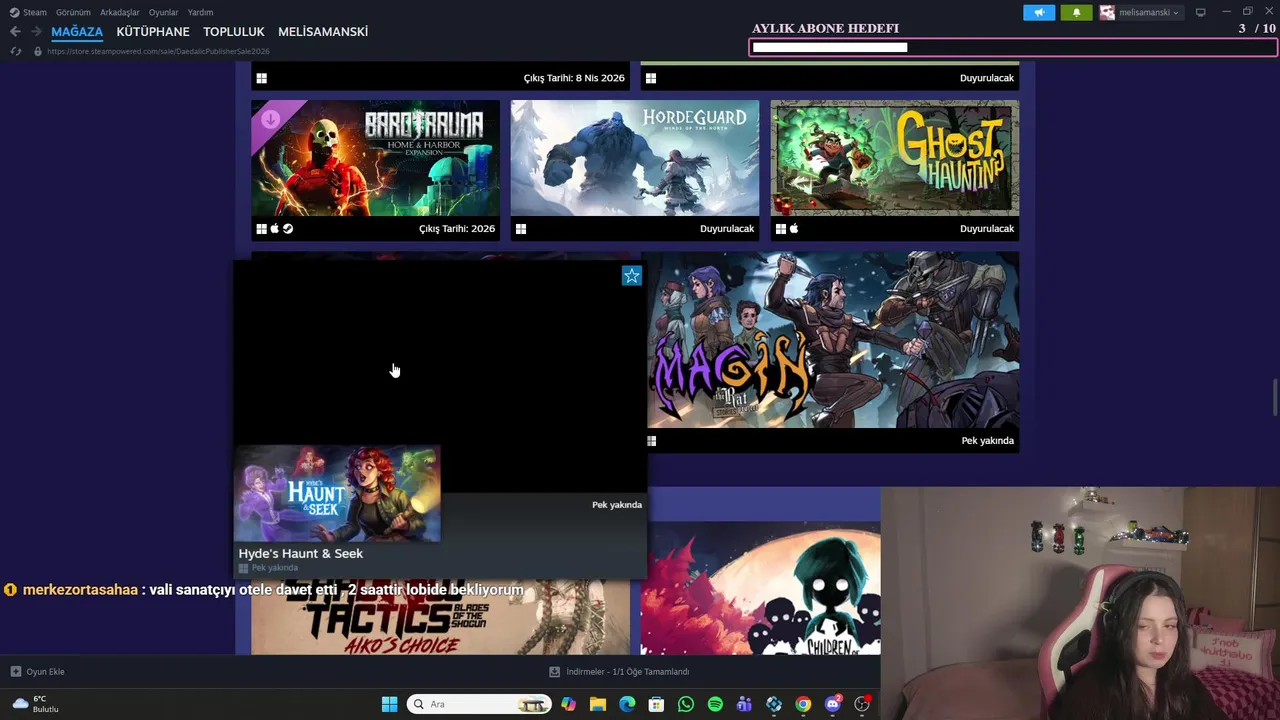Click the Hyde's Haunt & Seek title
Image resolution: width=1280 pixels, height=720 pixels.
click(x=300, y=553)
